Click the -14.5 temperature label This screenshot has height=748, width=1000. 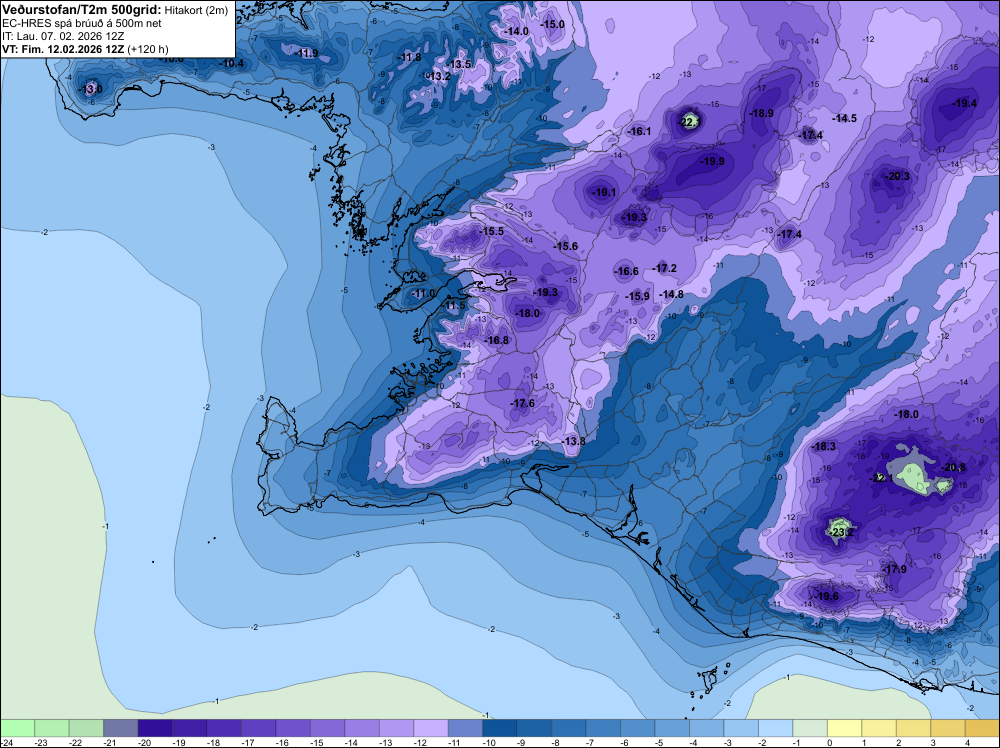844,118
